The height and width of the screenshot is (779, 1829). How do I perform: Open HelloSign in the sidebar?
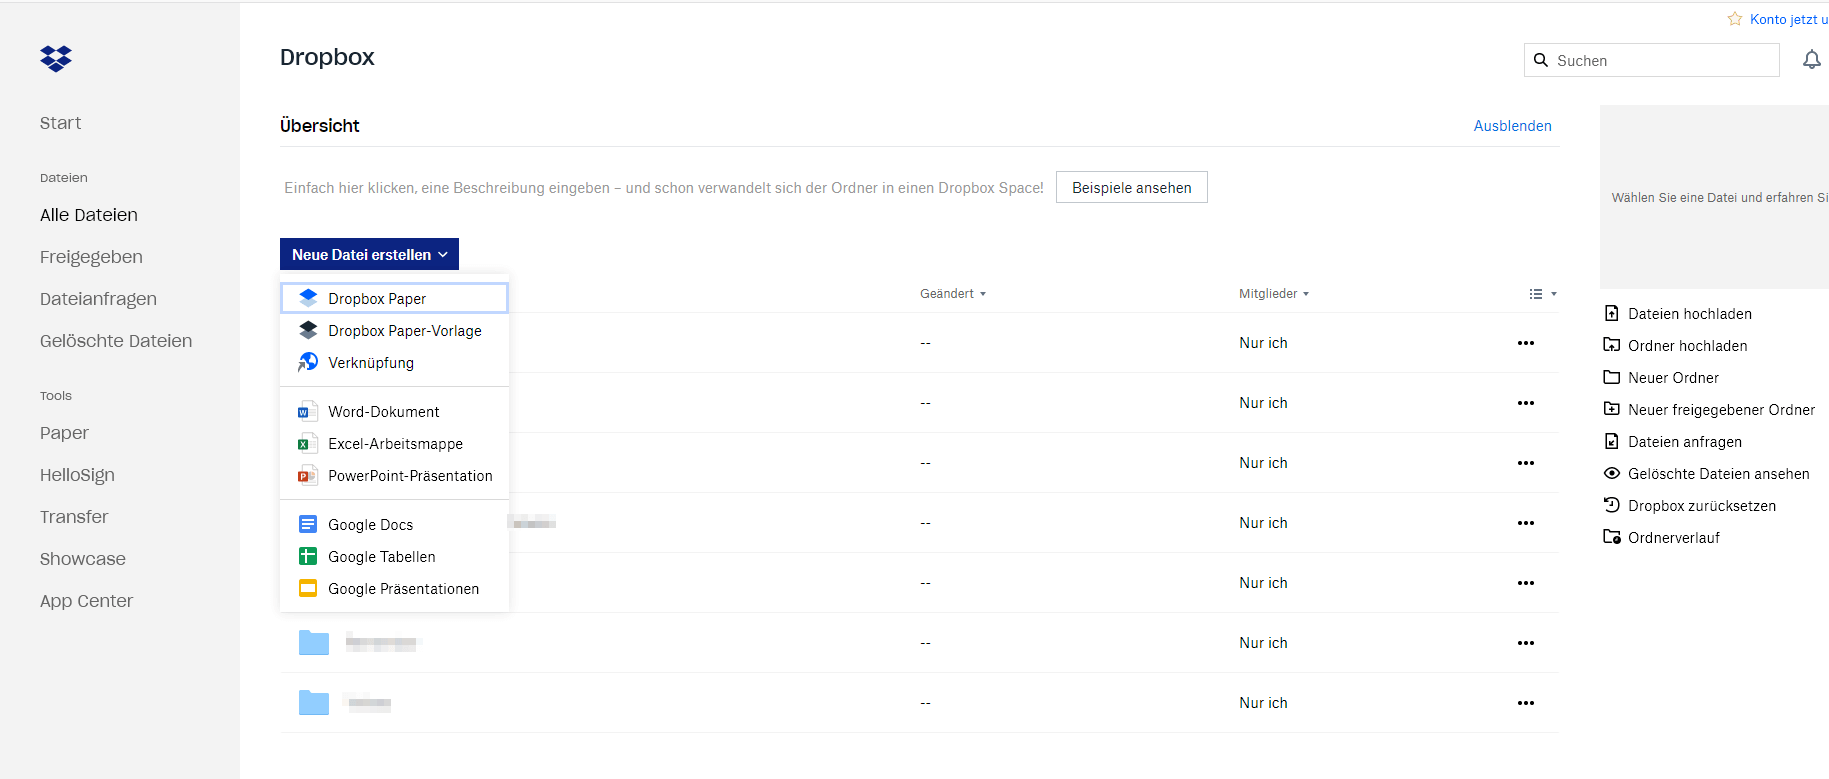pos(77,474)
